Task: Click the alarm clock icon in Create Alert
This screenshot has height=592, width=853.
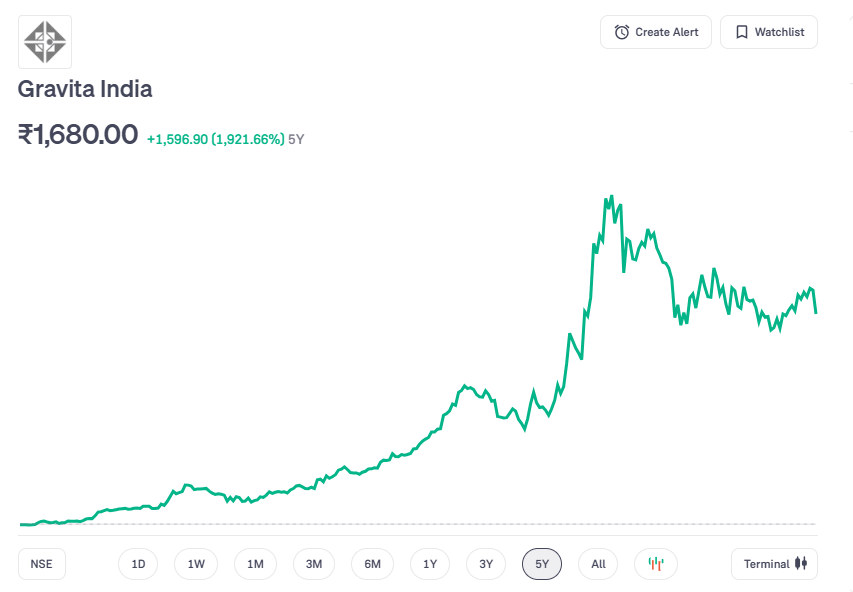Action: [622, 32]
